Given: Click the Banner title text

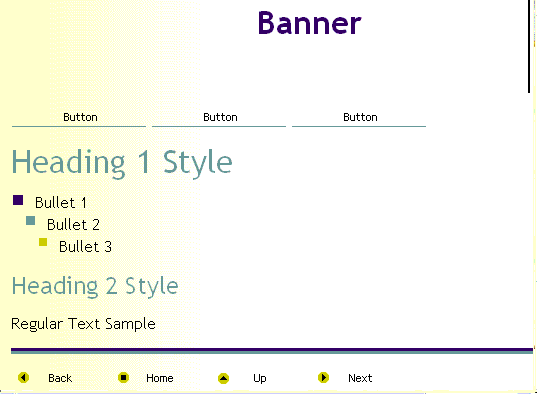Looking at the screenshot, I should pos(309,23).
